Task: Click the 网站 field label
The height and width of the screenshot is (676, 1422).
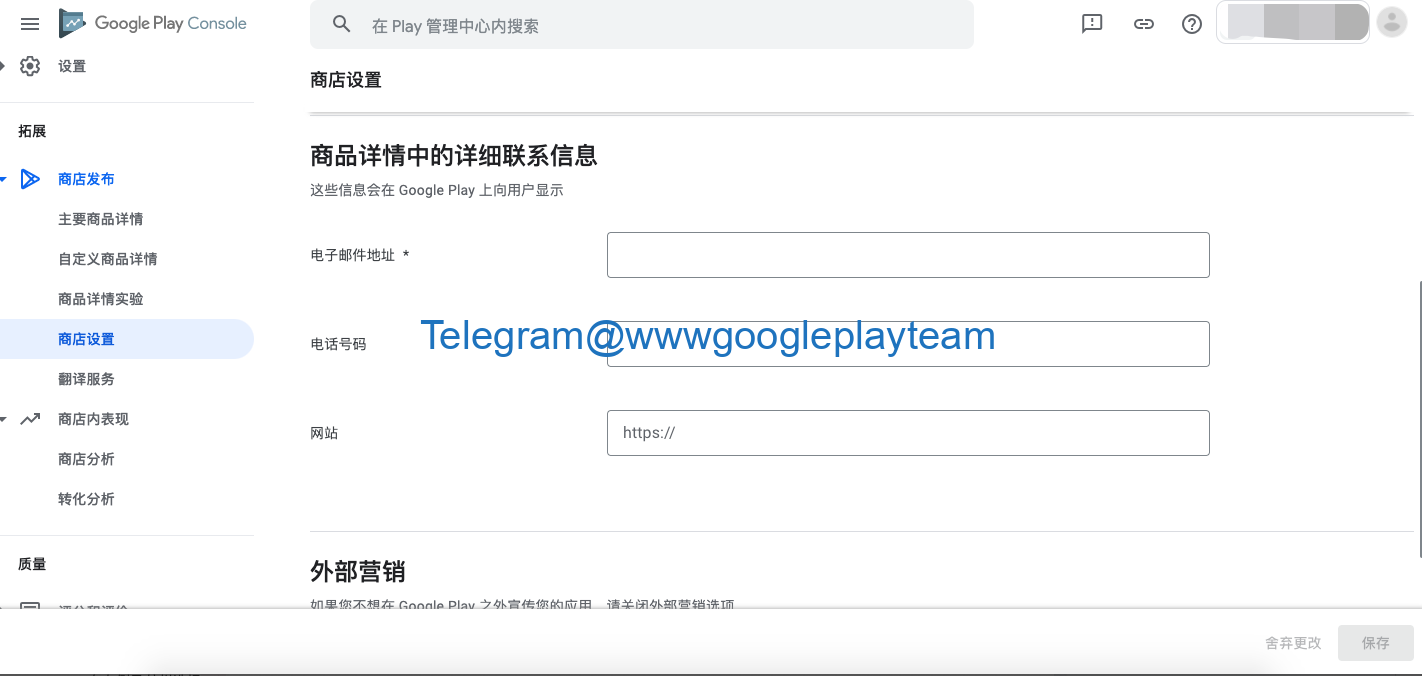Action: pos(324,433)
